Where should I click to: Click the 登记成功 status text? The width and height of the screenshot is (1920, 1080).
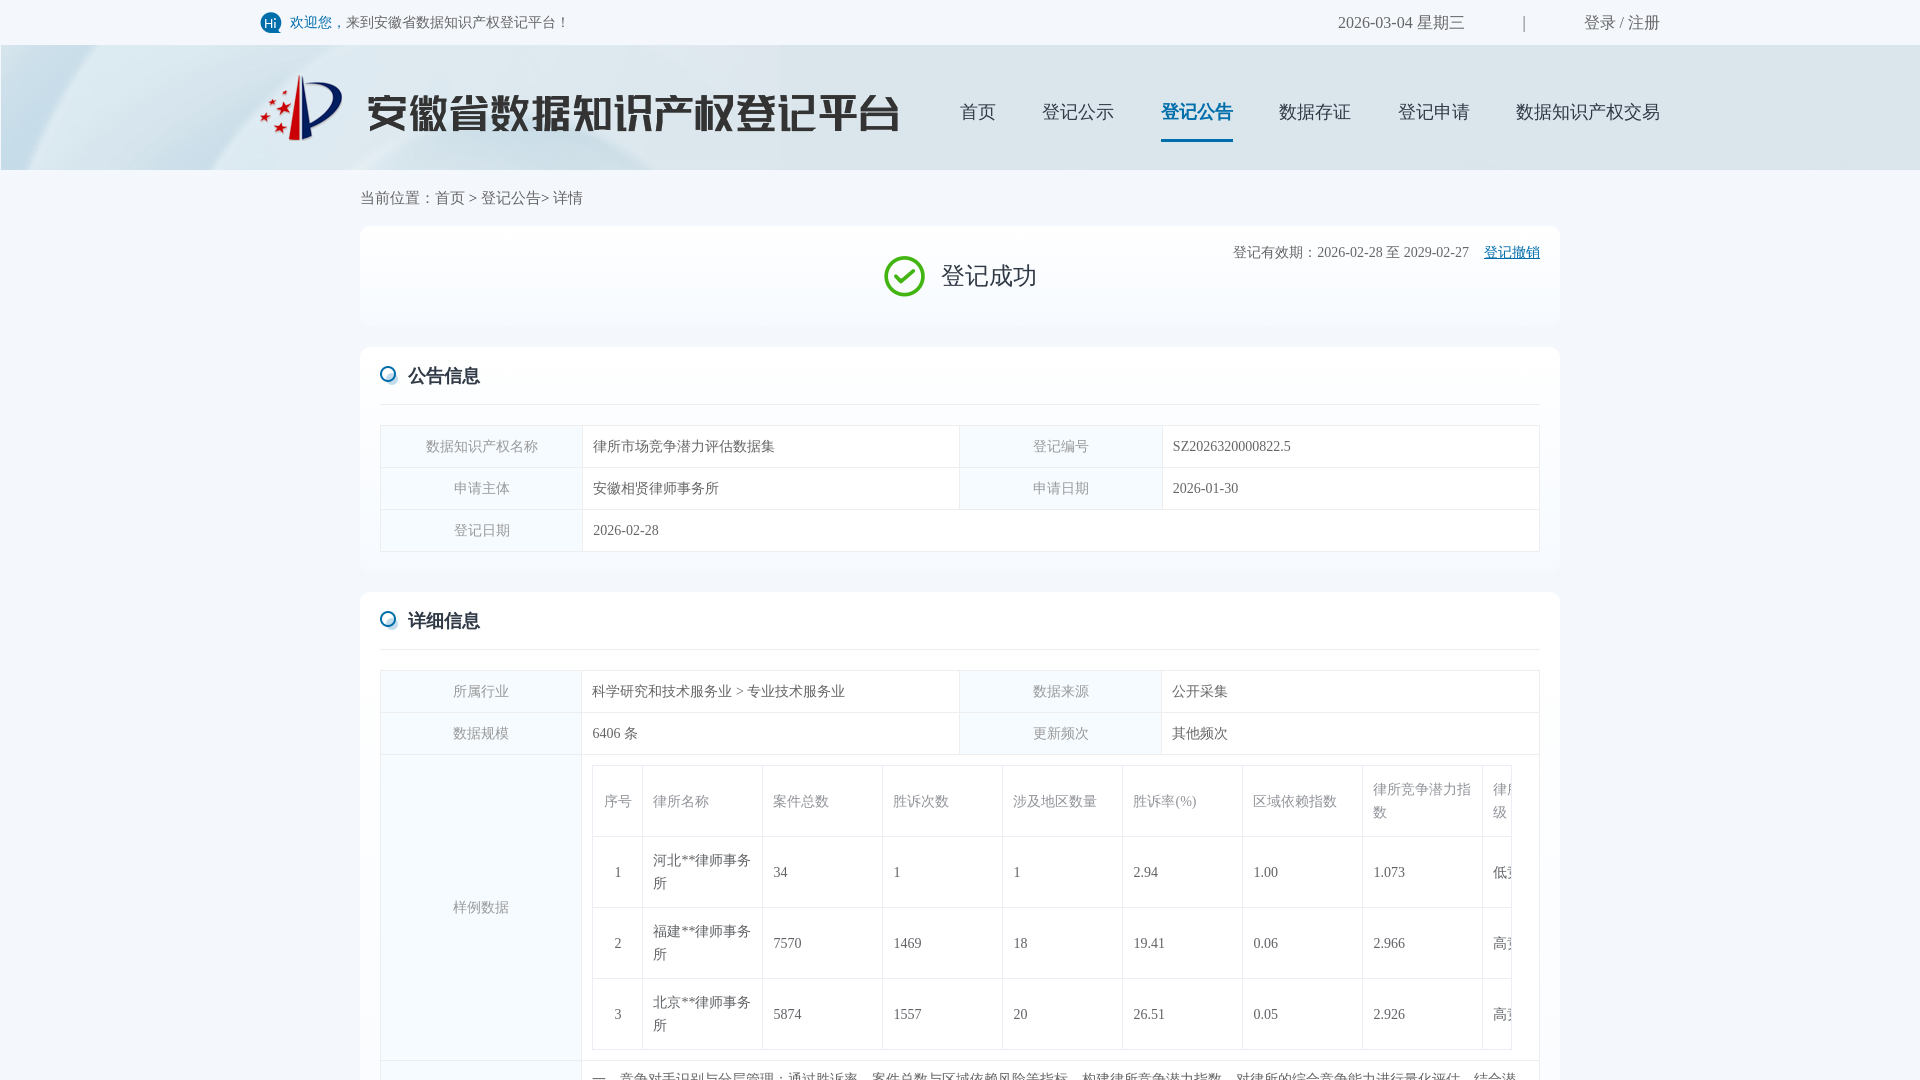(989, 277)
